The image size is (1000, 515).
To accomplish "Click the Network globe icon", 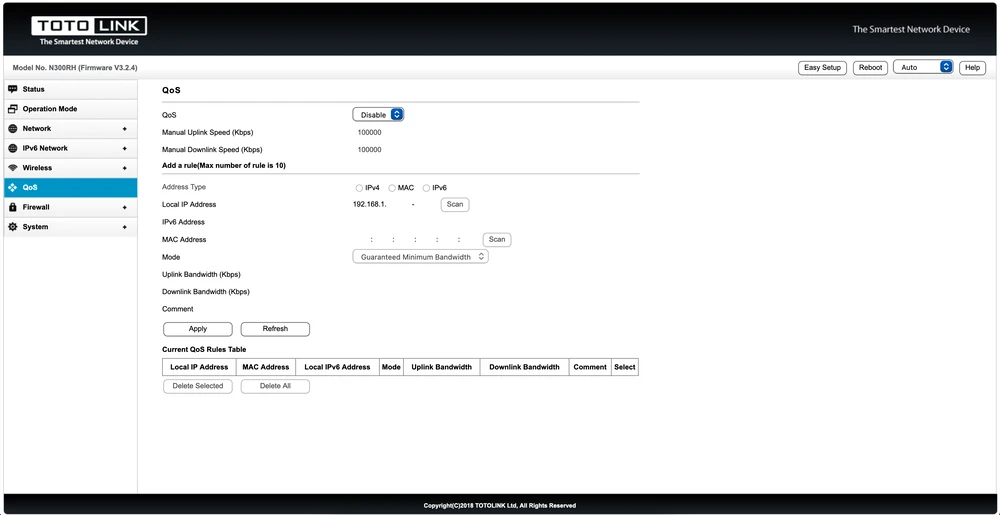I will (x=13, y=129).
